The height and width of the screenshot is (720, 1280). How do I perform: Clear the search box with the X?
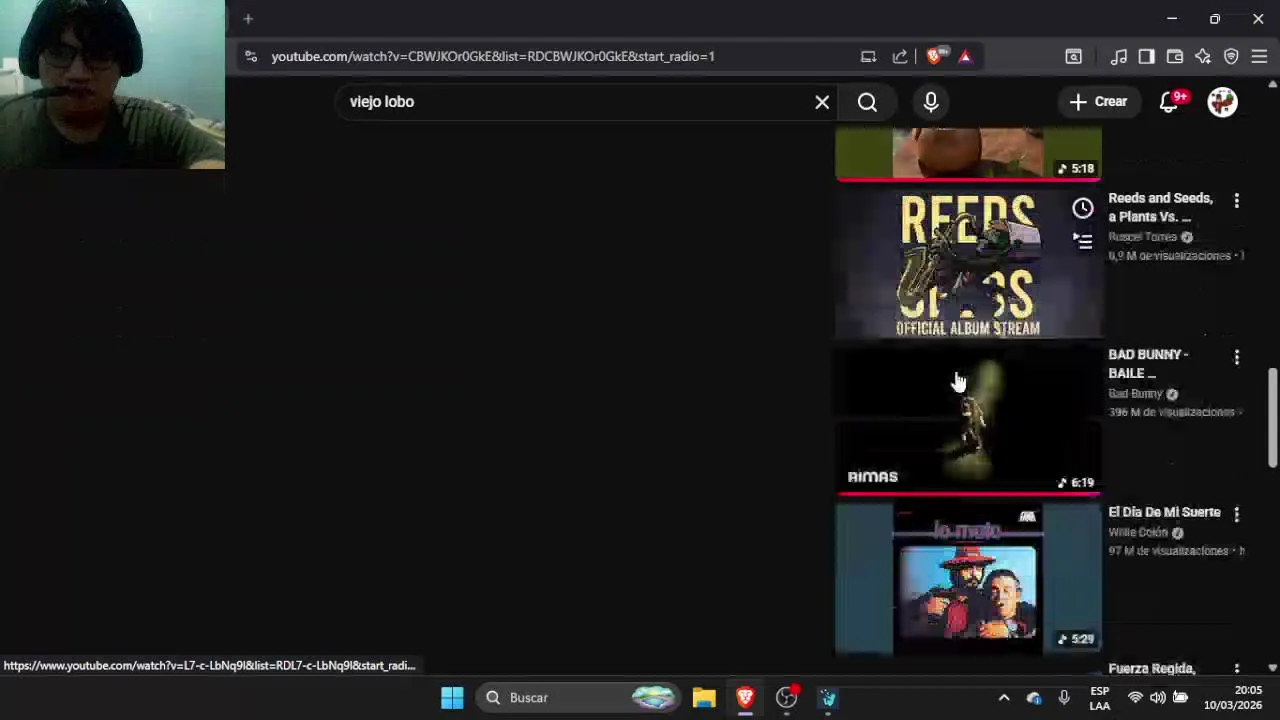(822, 102)
